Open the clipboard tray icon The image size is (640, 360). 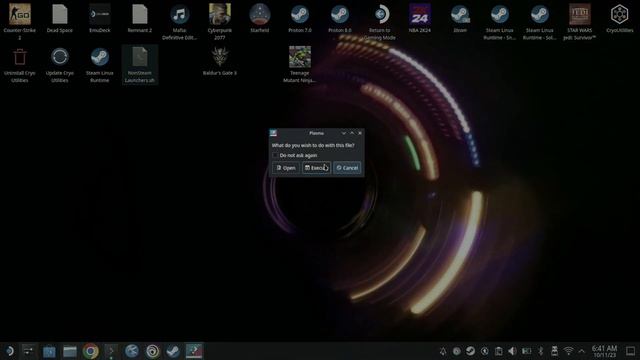point(498,351)
